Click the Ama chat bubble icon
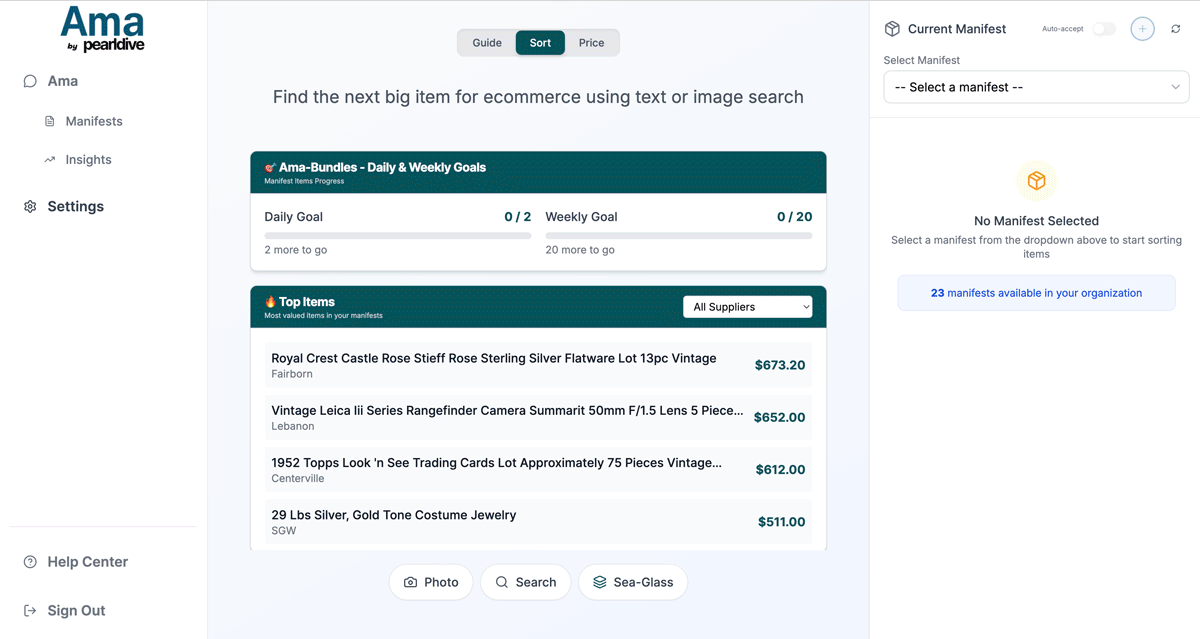The image size is (1200, 639). point(30,81)
